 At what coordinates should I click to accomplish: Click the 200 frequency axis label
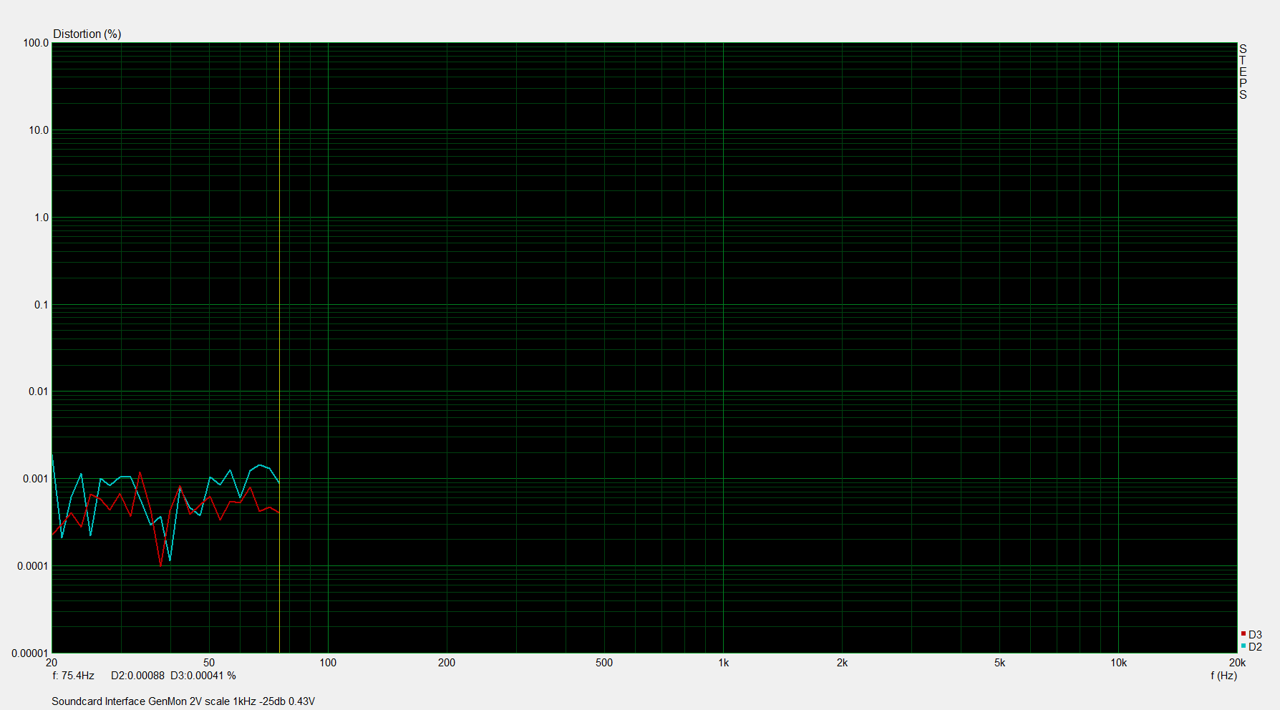point(447,663)
